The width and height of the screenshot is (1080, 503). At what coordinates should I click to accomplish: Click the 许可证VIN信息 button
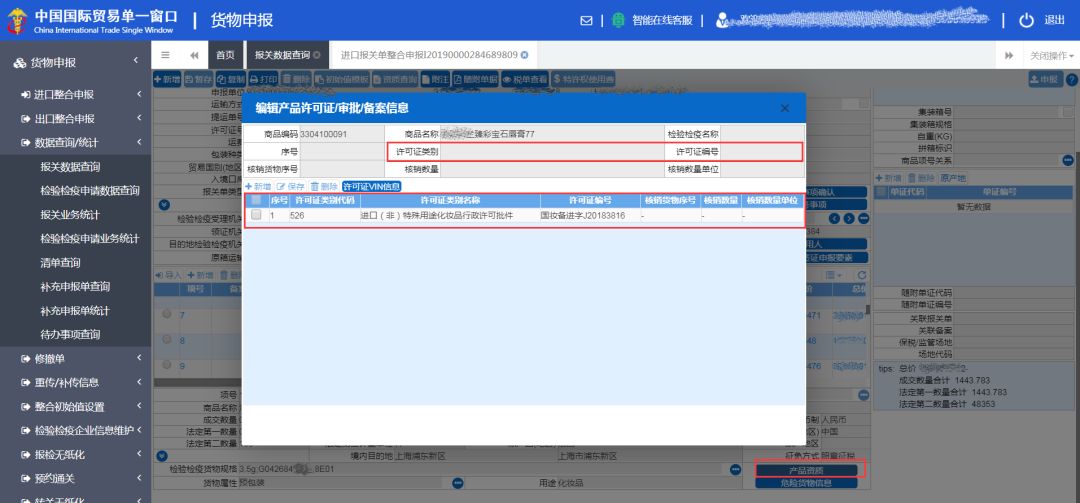point(371,186)
